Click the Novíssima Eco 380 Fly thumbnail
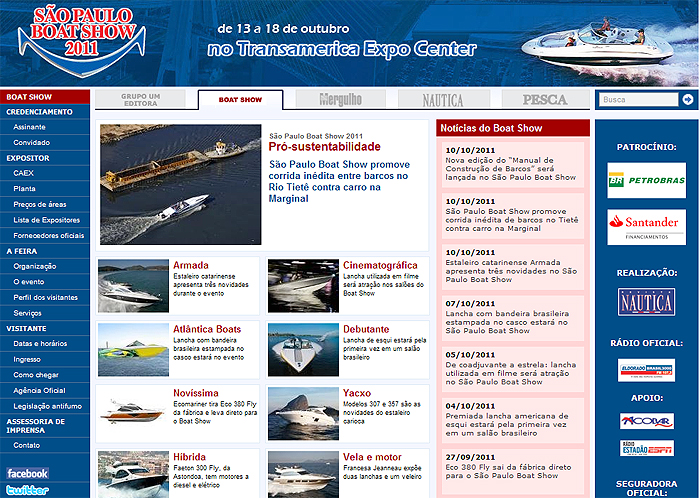The image size is (700, 498). click(x=133, y=413)
